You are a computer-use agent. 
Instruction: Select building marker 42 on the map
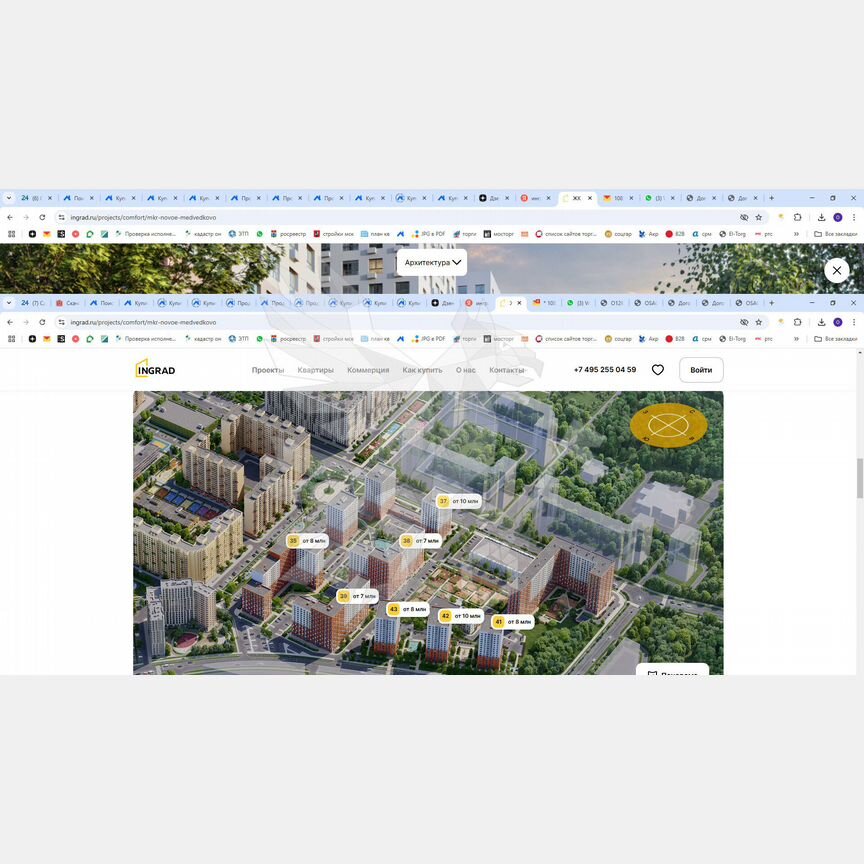tap(446, 616)
